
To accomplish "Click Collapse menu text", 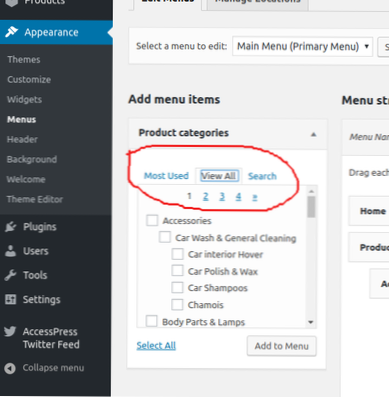I will (x=53, y=368).
